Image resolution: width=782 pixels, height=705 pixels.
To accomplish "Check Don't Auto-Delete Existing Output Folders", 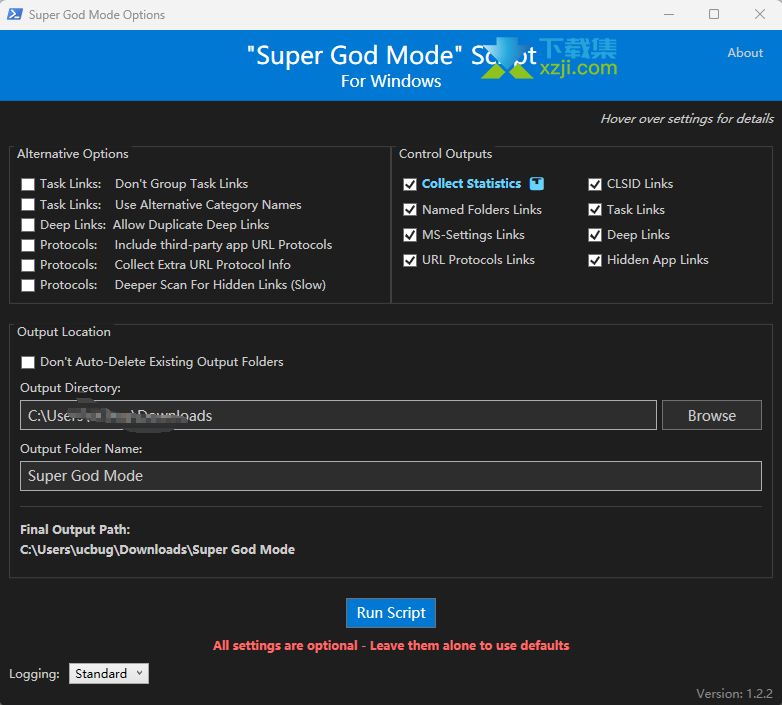I will tap(28, 362).
